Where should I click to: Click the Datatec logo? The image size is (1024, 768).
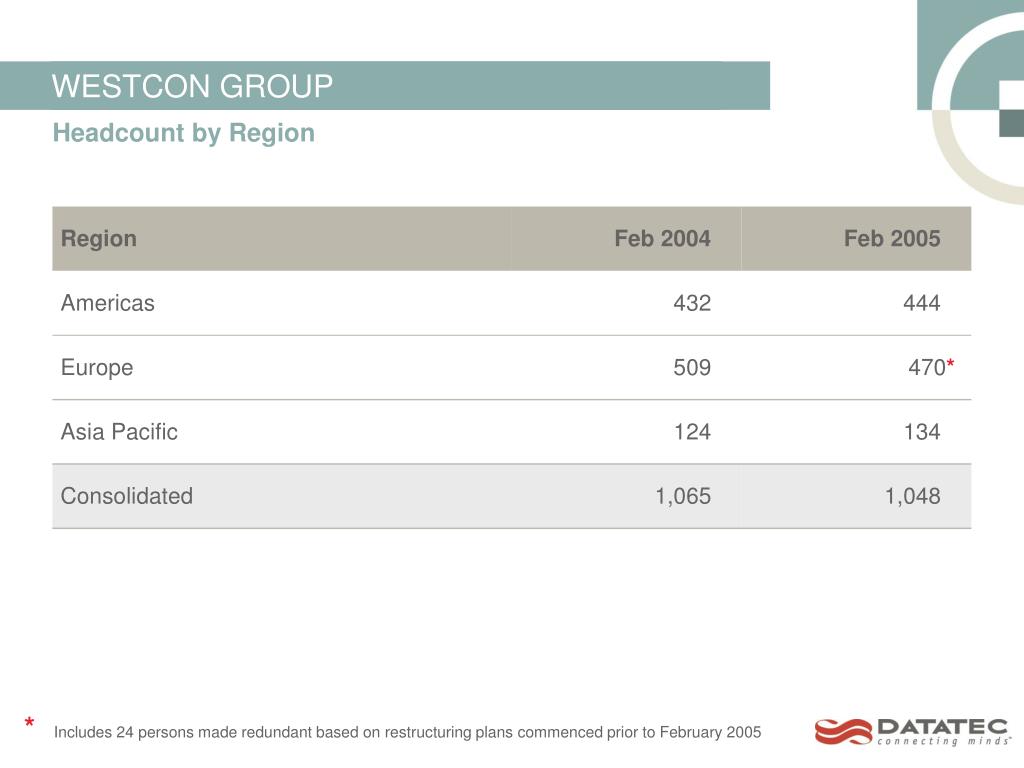tap(912, 731)
